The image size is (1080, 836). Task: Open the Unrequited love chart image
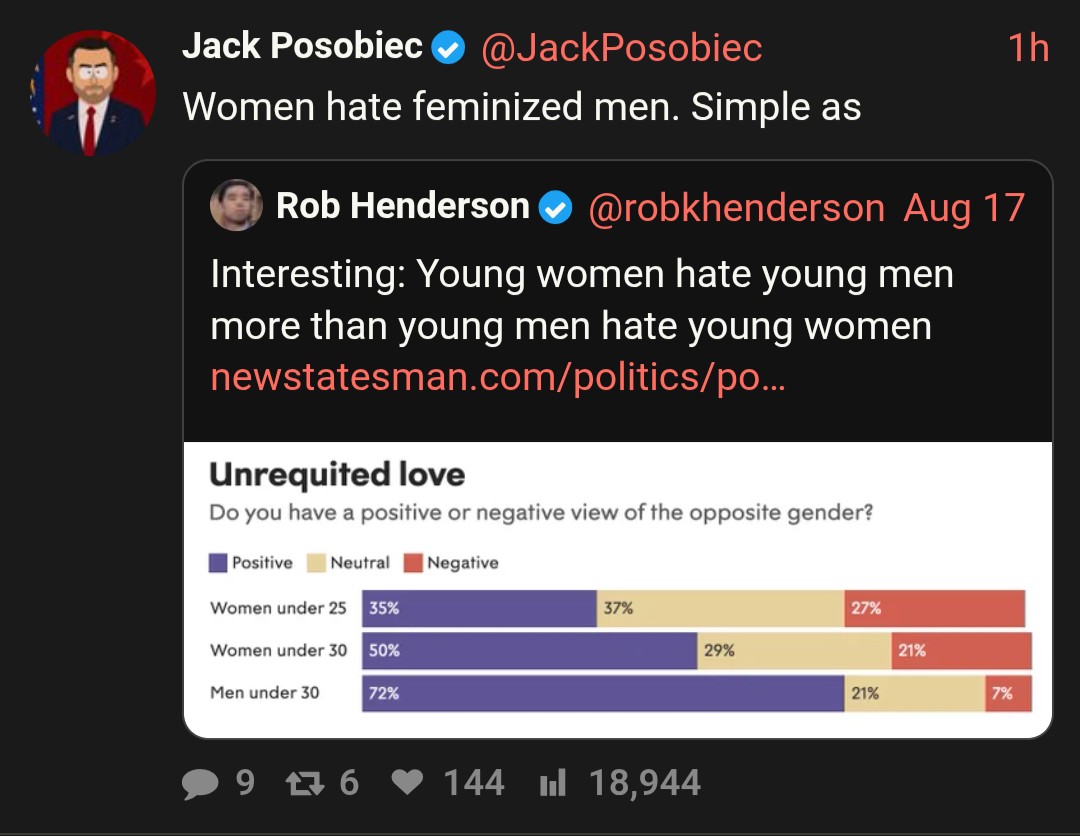coord(618,589)
